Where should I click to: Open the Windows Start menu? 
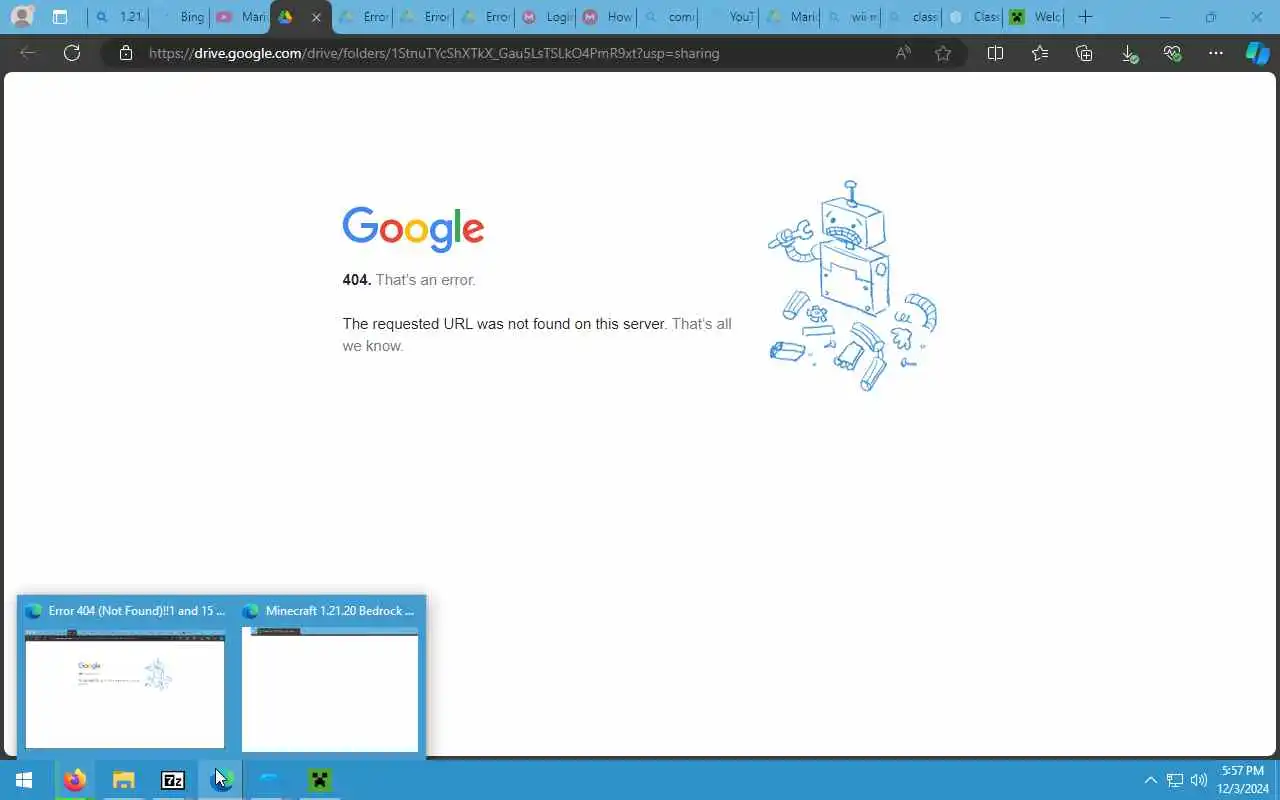(24, 780)
